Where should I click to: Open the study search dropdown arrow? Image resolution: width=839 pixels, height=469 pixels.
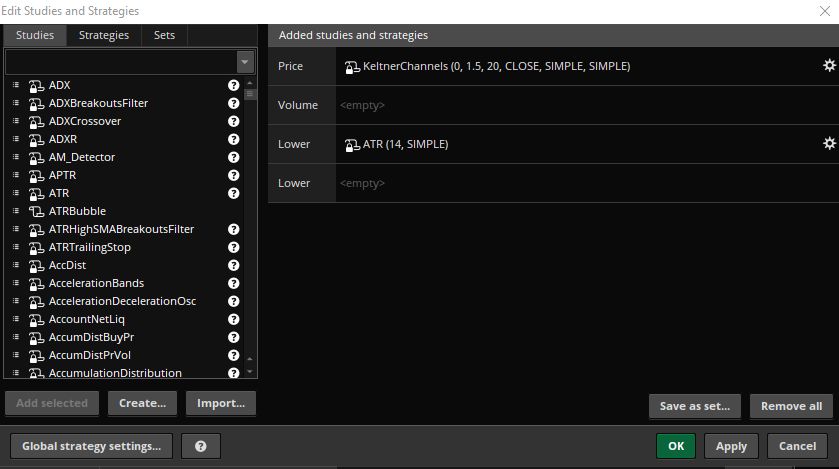[x=246, y=62]
